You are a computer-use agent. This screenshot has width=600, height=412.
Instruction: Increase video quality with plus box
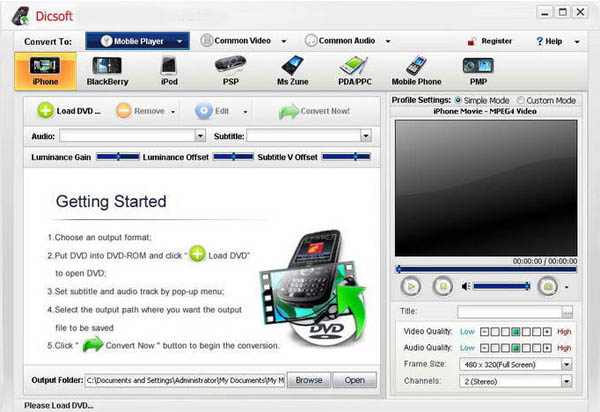(547, 331)
